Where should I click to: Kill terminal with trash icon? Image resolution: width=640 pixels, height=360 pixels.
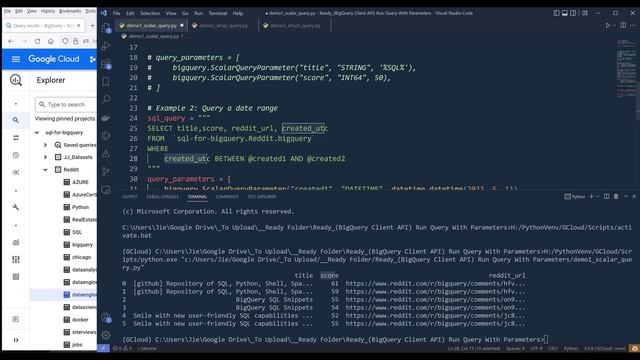click(x=616, y=197)
